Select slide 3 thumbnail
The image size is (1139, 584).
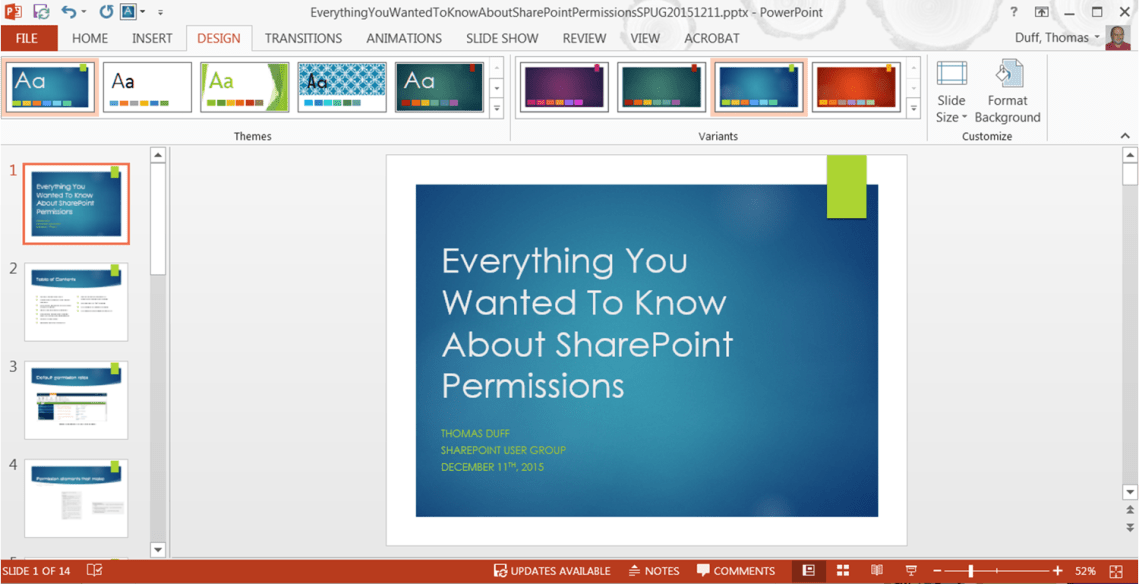75,399
